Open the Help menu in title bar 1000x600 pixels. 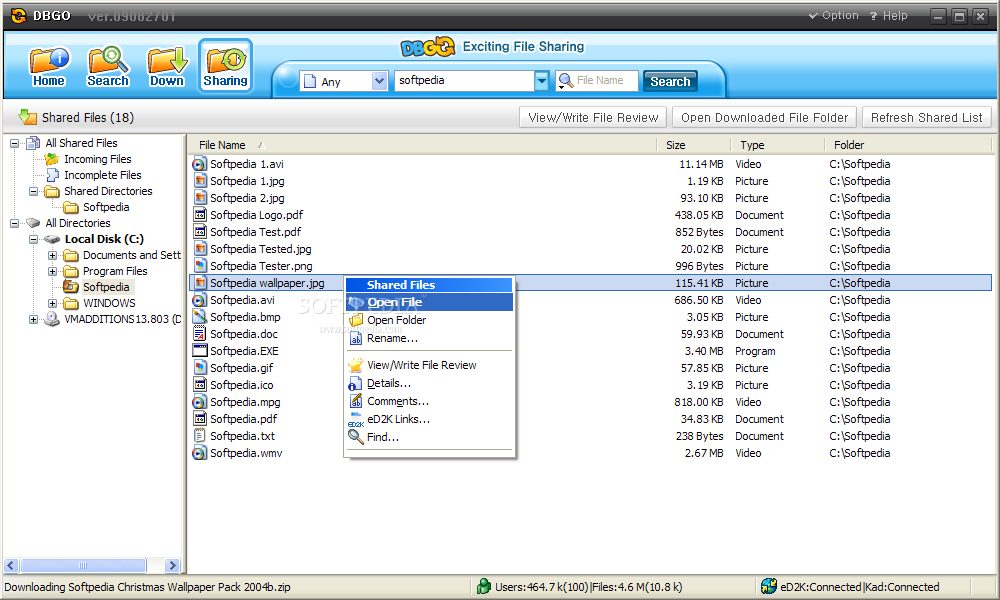pos(888,15)
